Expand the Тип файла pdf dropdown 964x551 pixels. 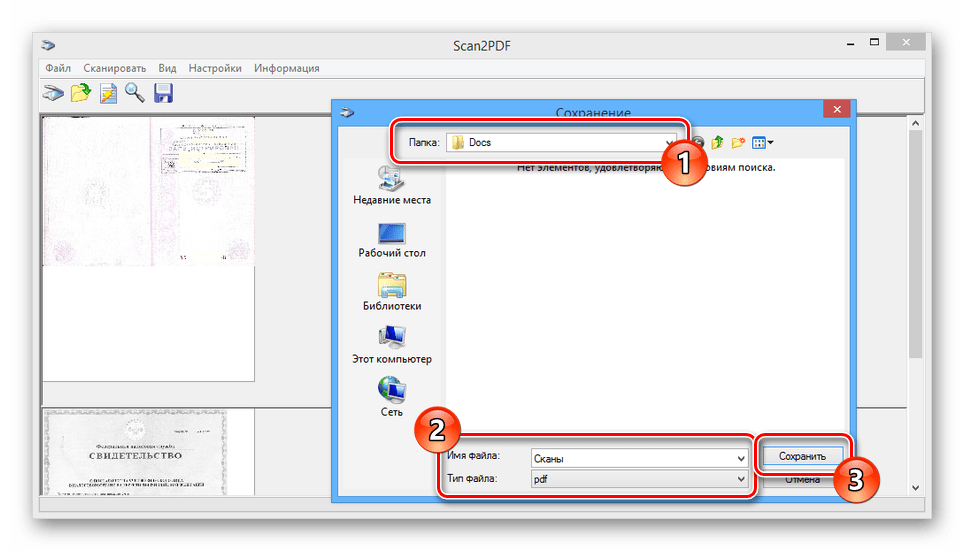click(741, 478)
